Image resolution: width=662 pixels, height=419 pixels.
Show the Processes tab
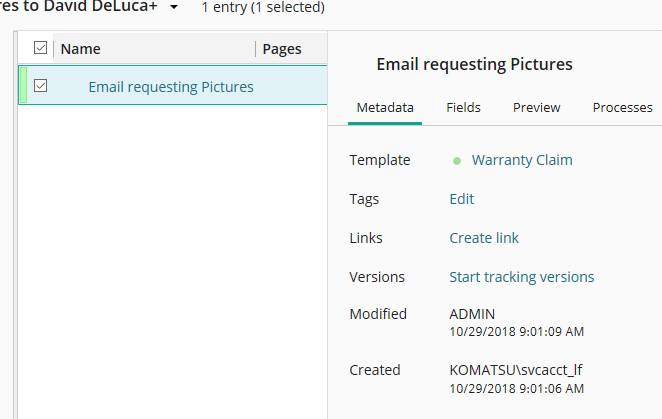coord(622,107)
